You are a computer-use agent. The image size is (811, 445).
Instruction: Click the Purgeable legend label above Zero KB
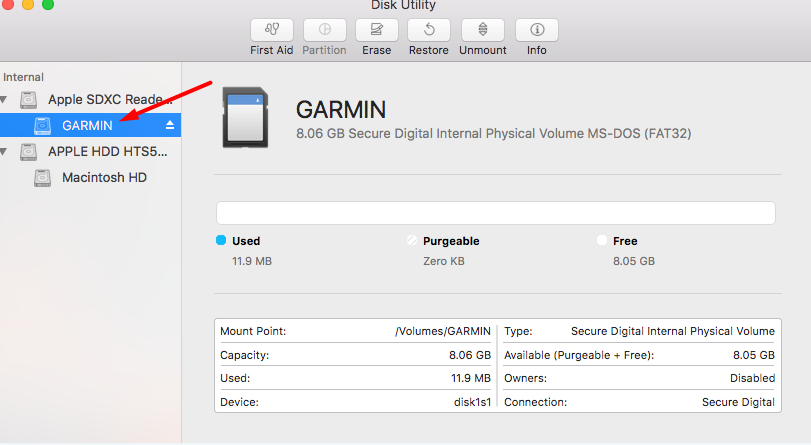pos(451,241)
